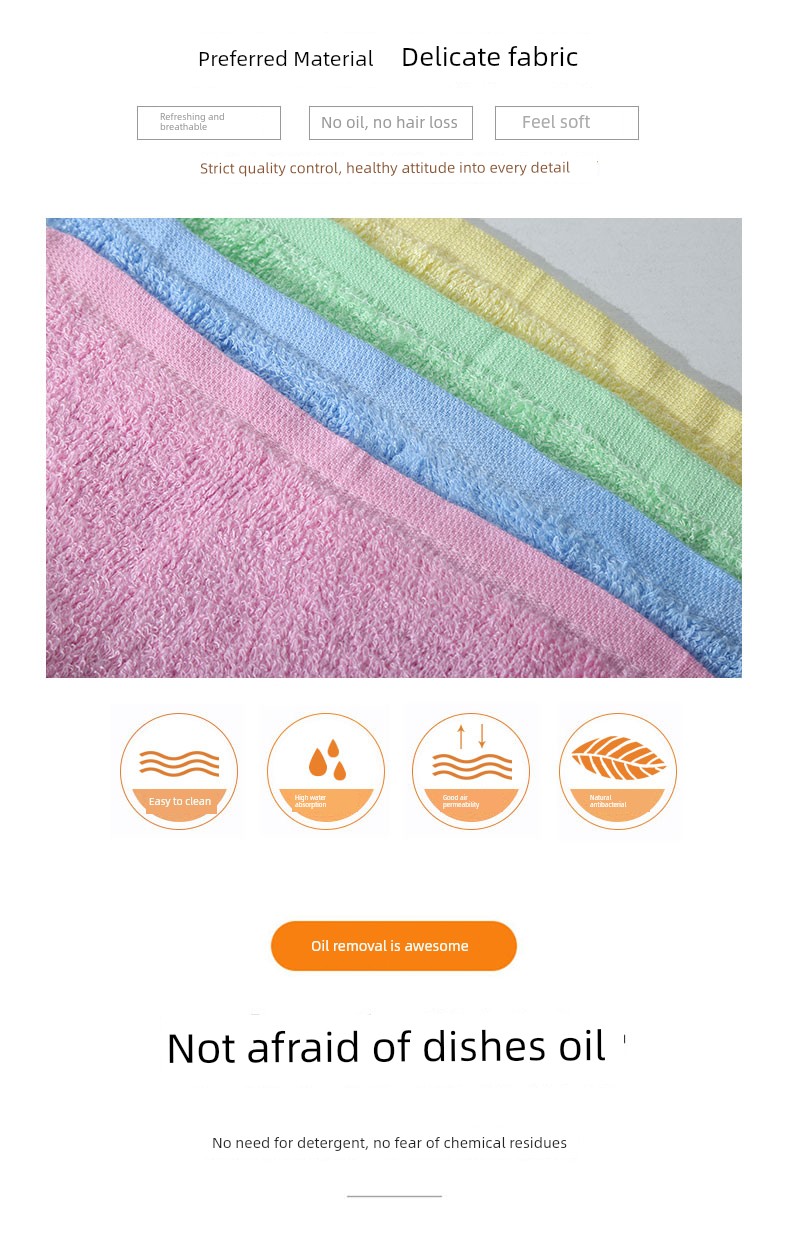Click the Delicate fabric heading
The height and width of the screenshot is (1238, 790).
point(490,57)
